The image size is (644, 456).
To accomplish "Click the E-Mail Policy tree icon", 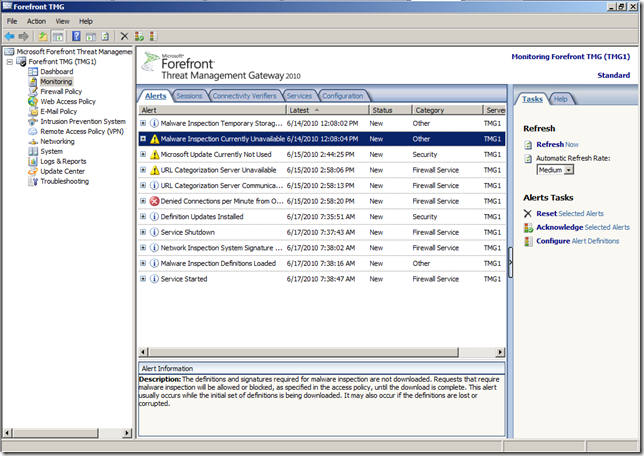I will tap(33, 111).
